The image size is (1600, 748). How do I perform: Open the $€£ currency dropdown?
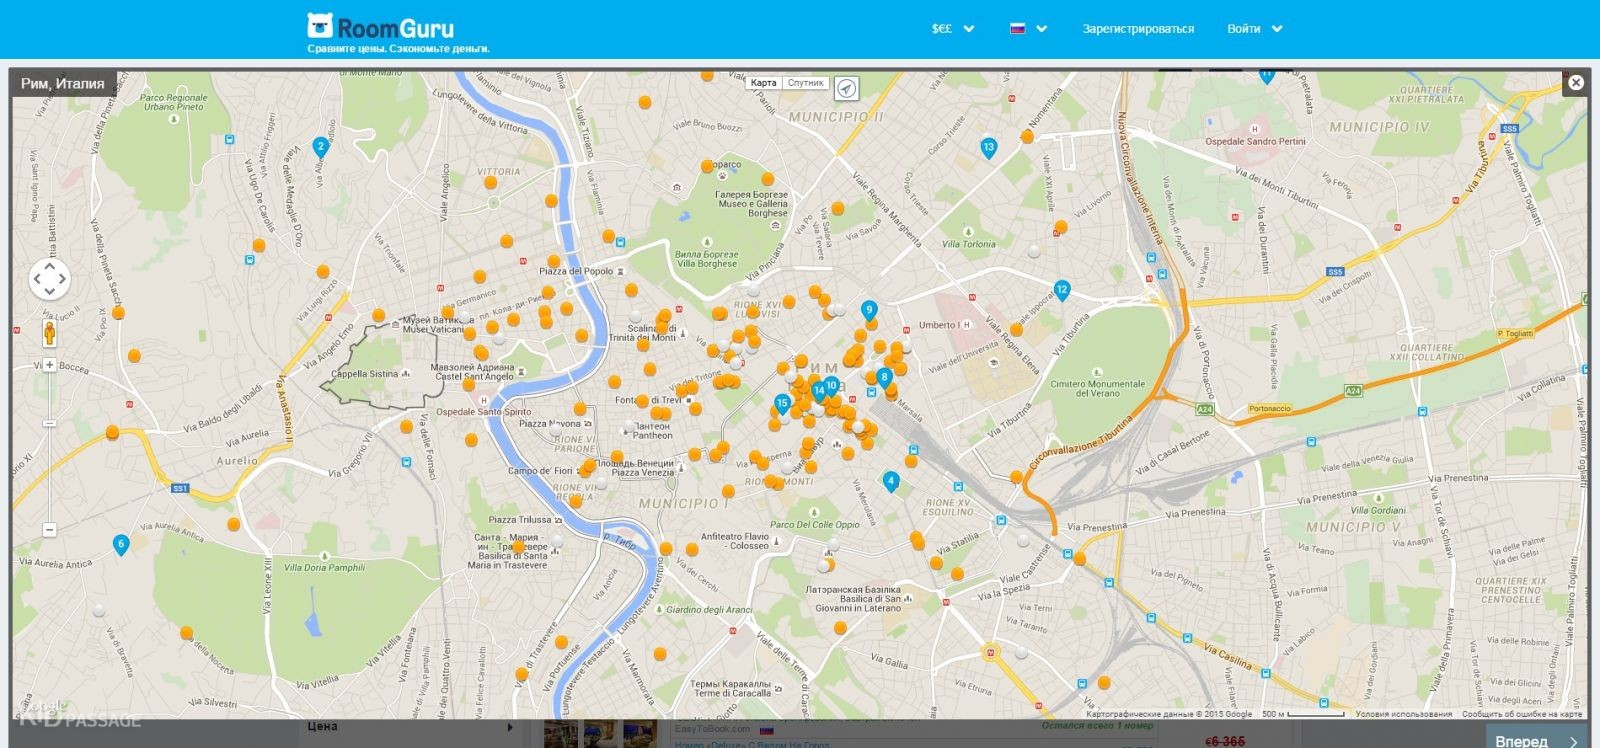pos(952,29)
